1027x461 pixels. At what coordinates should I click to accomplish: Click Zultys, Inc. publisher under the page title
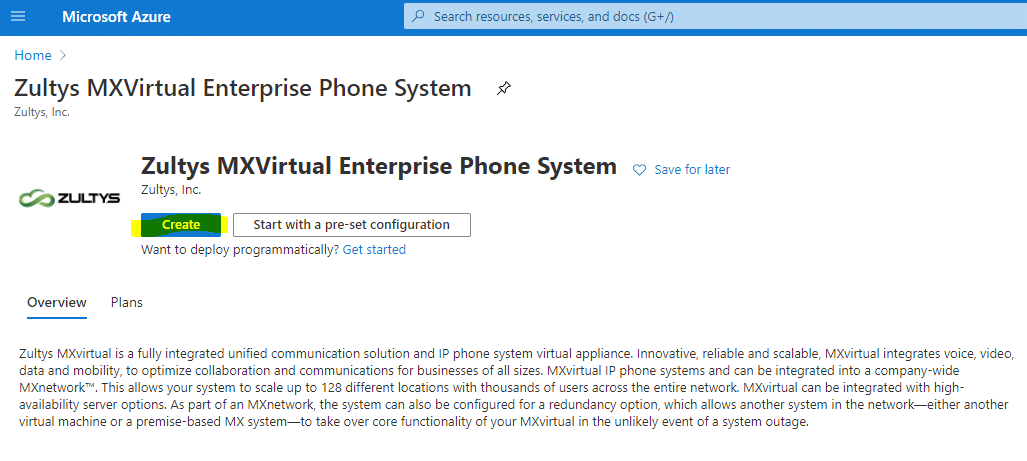pos(42,112)
